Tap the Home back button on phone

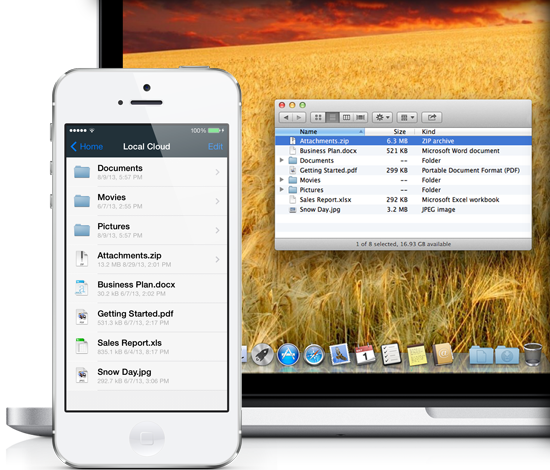click(87, 147)
